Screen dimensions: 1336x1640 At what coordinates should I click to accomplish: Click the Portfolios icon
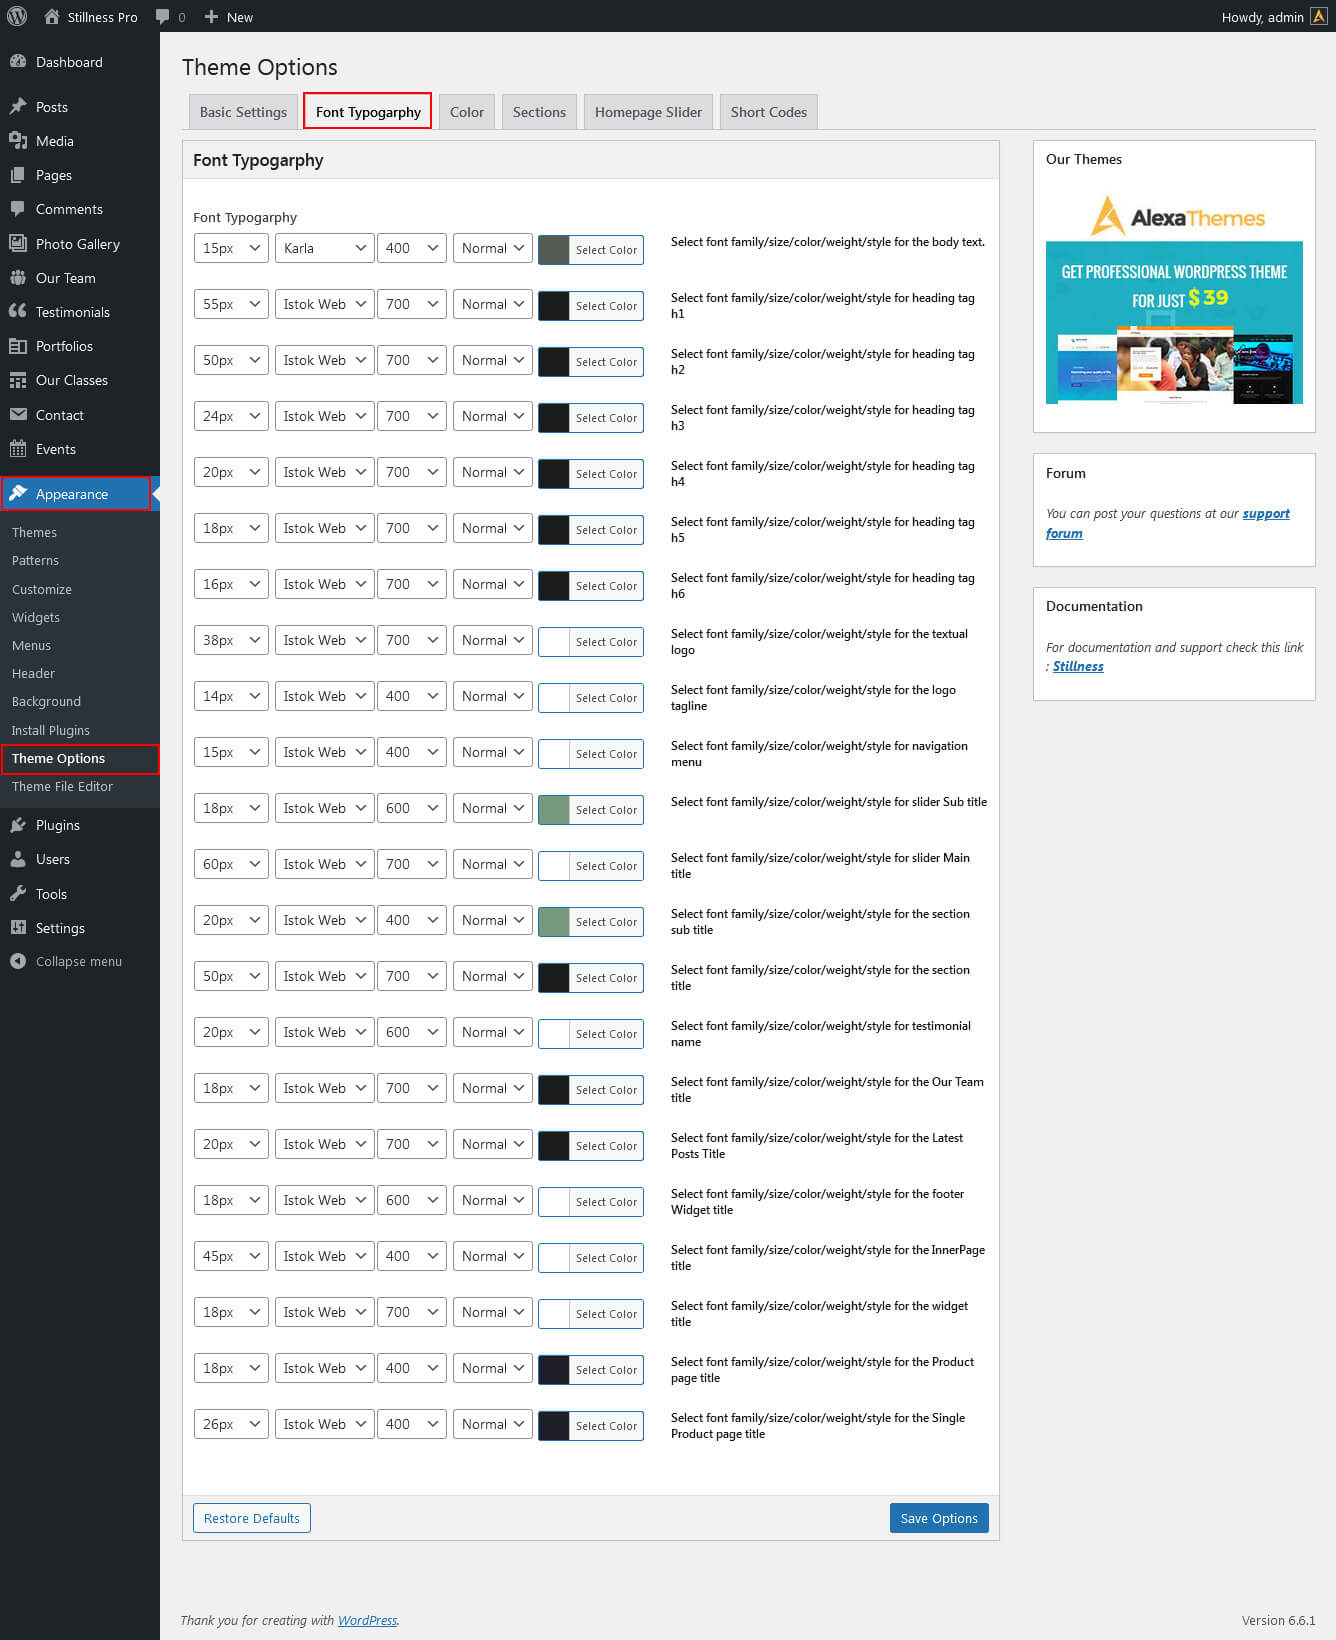tap(18, 345)
